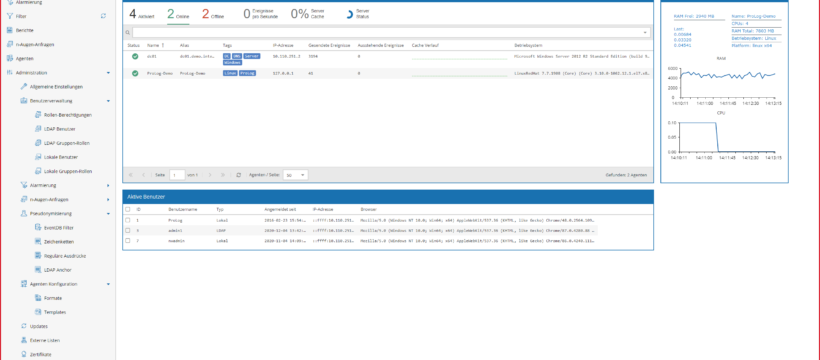Click the LDAP Gruppen-Rollen icon

(x=38, y=143)
